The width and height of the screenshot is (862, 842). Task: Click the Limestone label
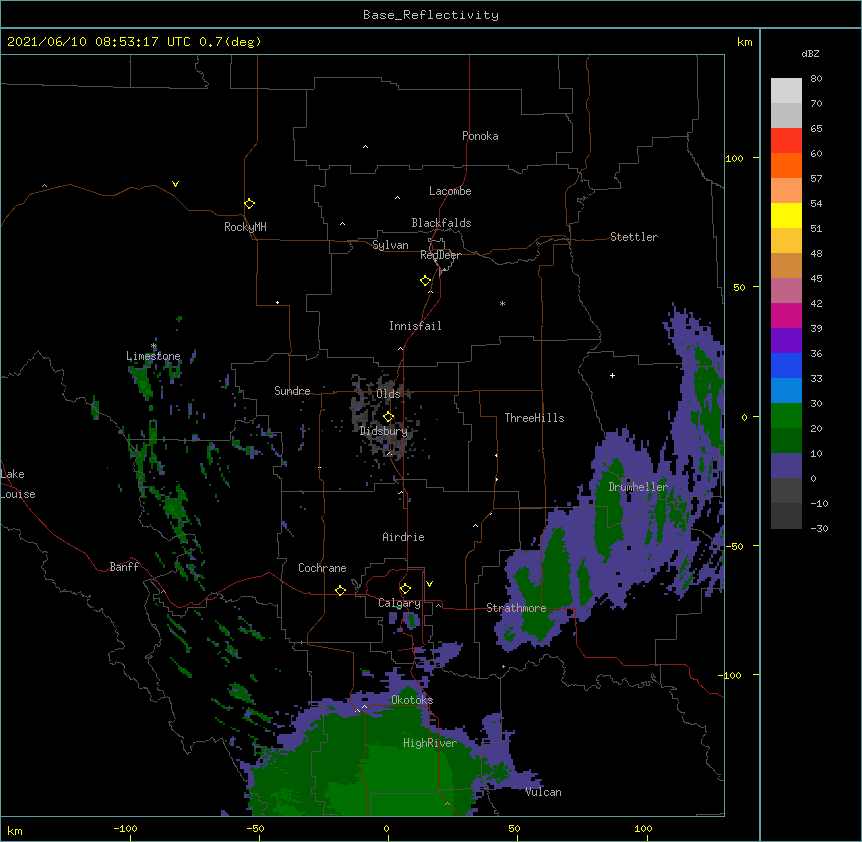pos(153,356)
